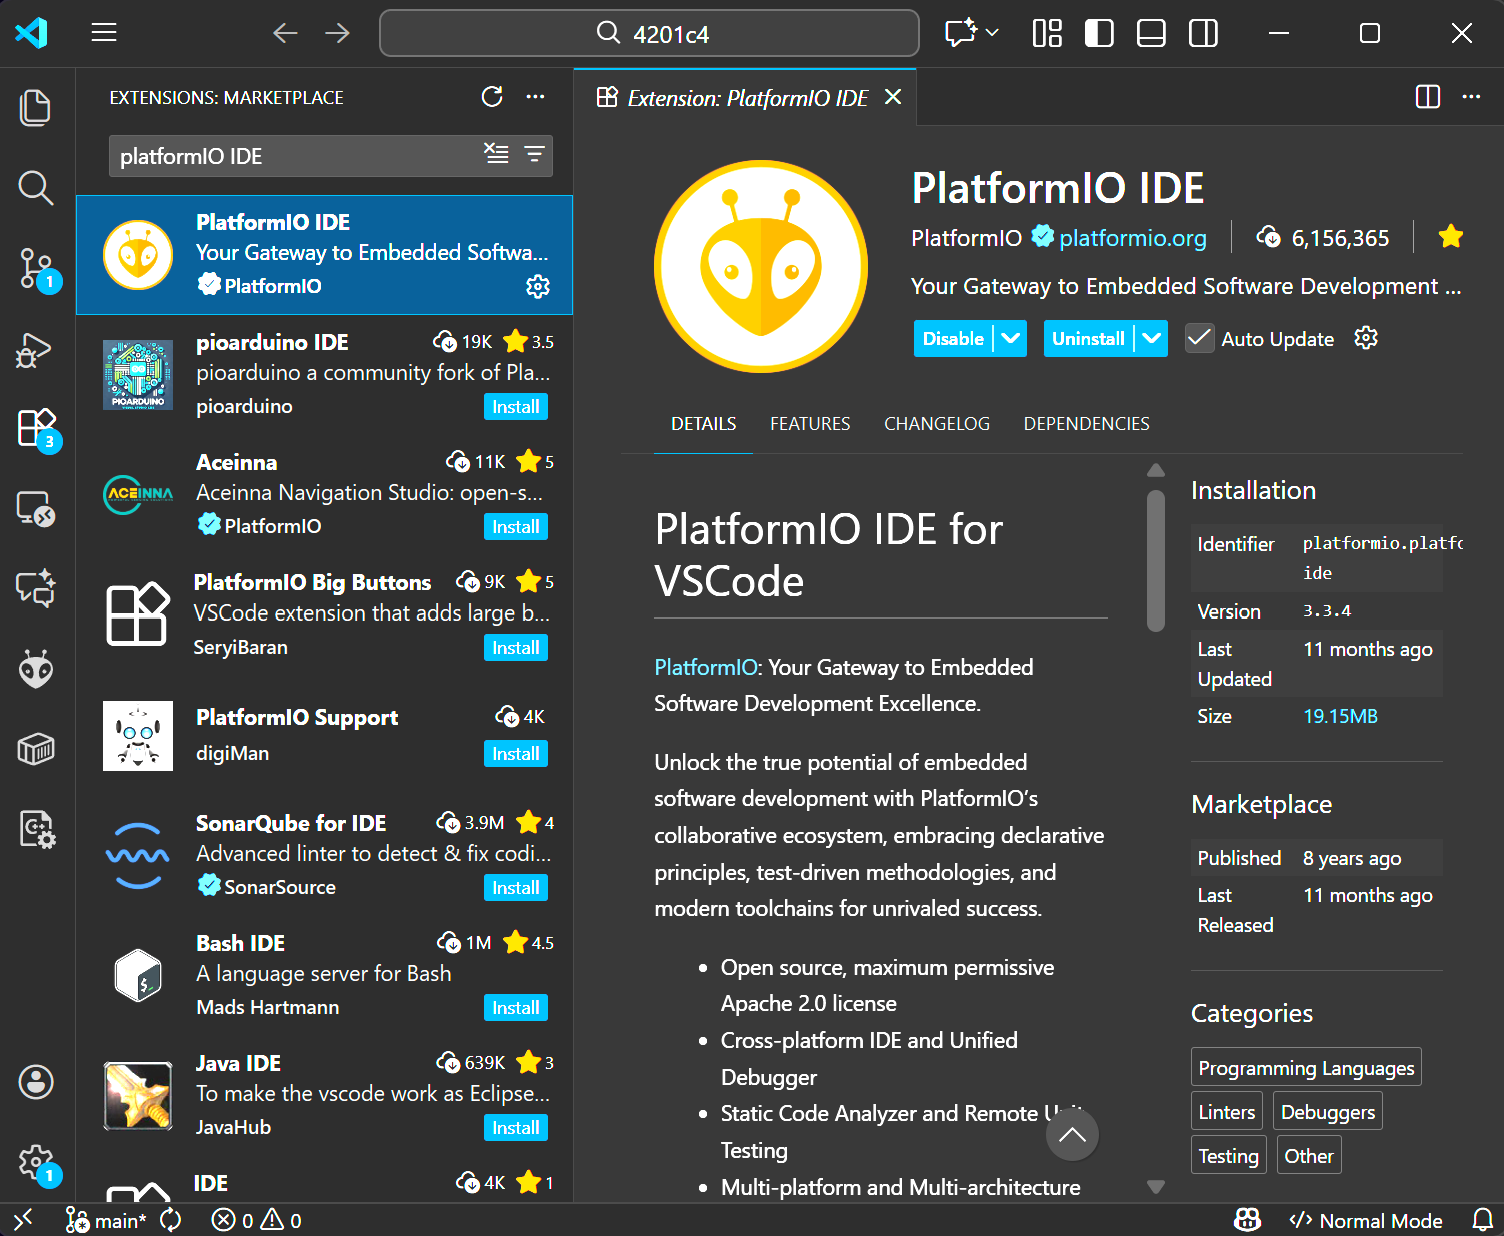The height and width of the screenshot is (1236, 1504).
Task: Open the extension settings gear beside Auto Update
Action: [1366, 338]
